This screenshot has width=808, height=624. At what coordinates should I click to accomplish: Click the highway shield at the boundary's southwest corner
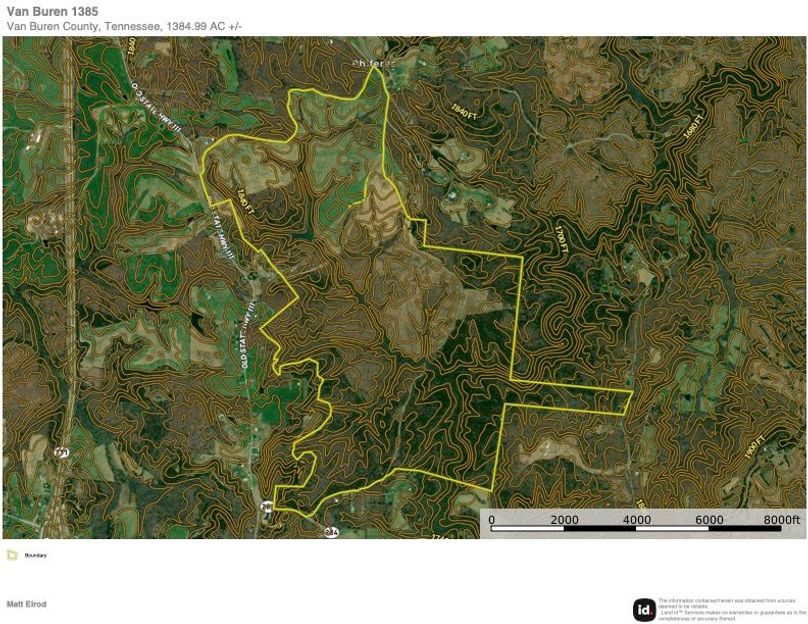pos(267,509)
